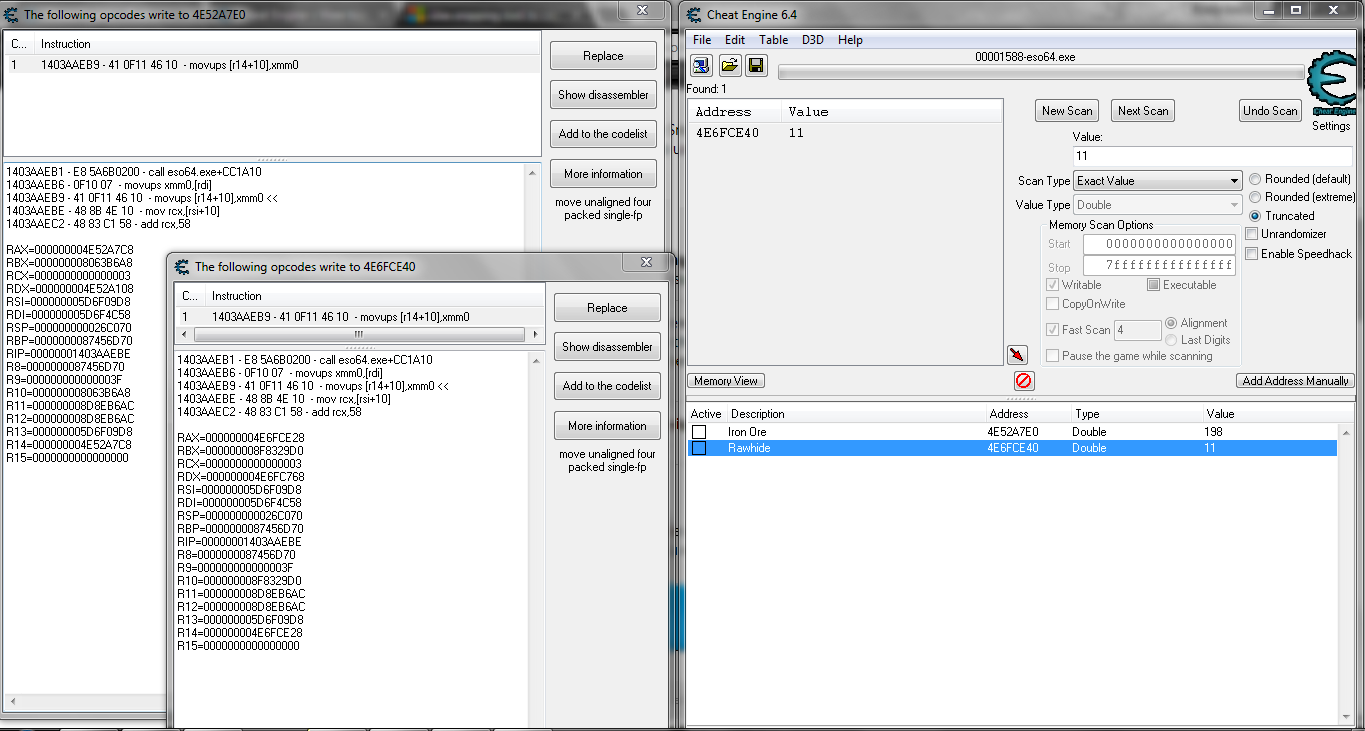Click the Fast Scan alignment value field

pos(1137,330)
